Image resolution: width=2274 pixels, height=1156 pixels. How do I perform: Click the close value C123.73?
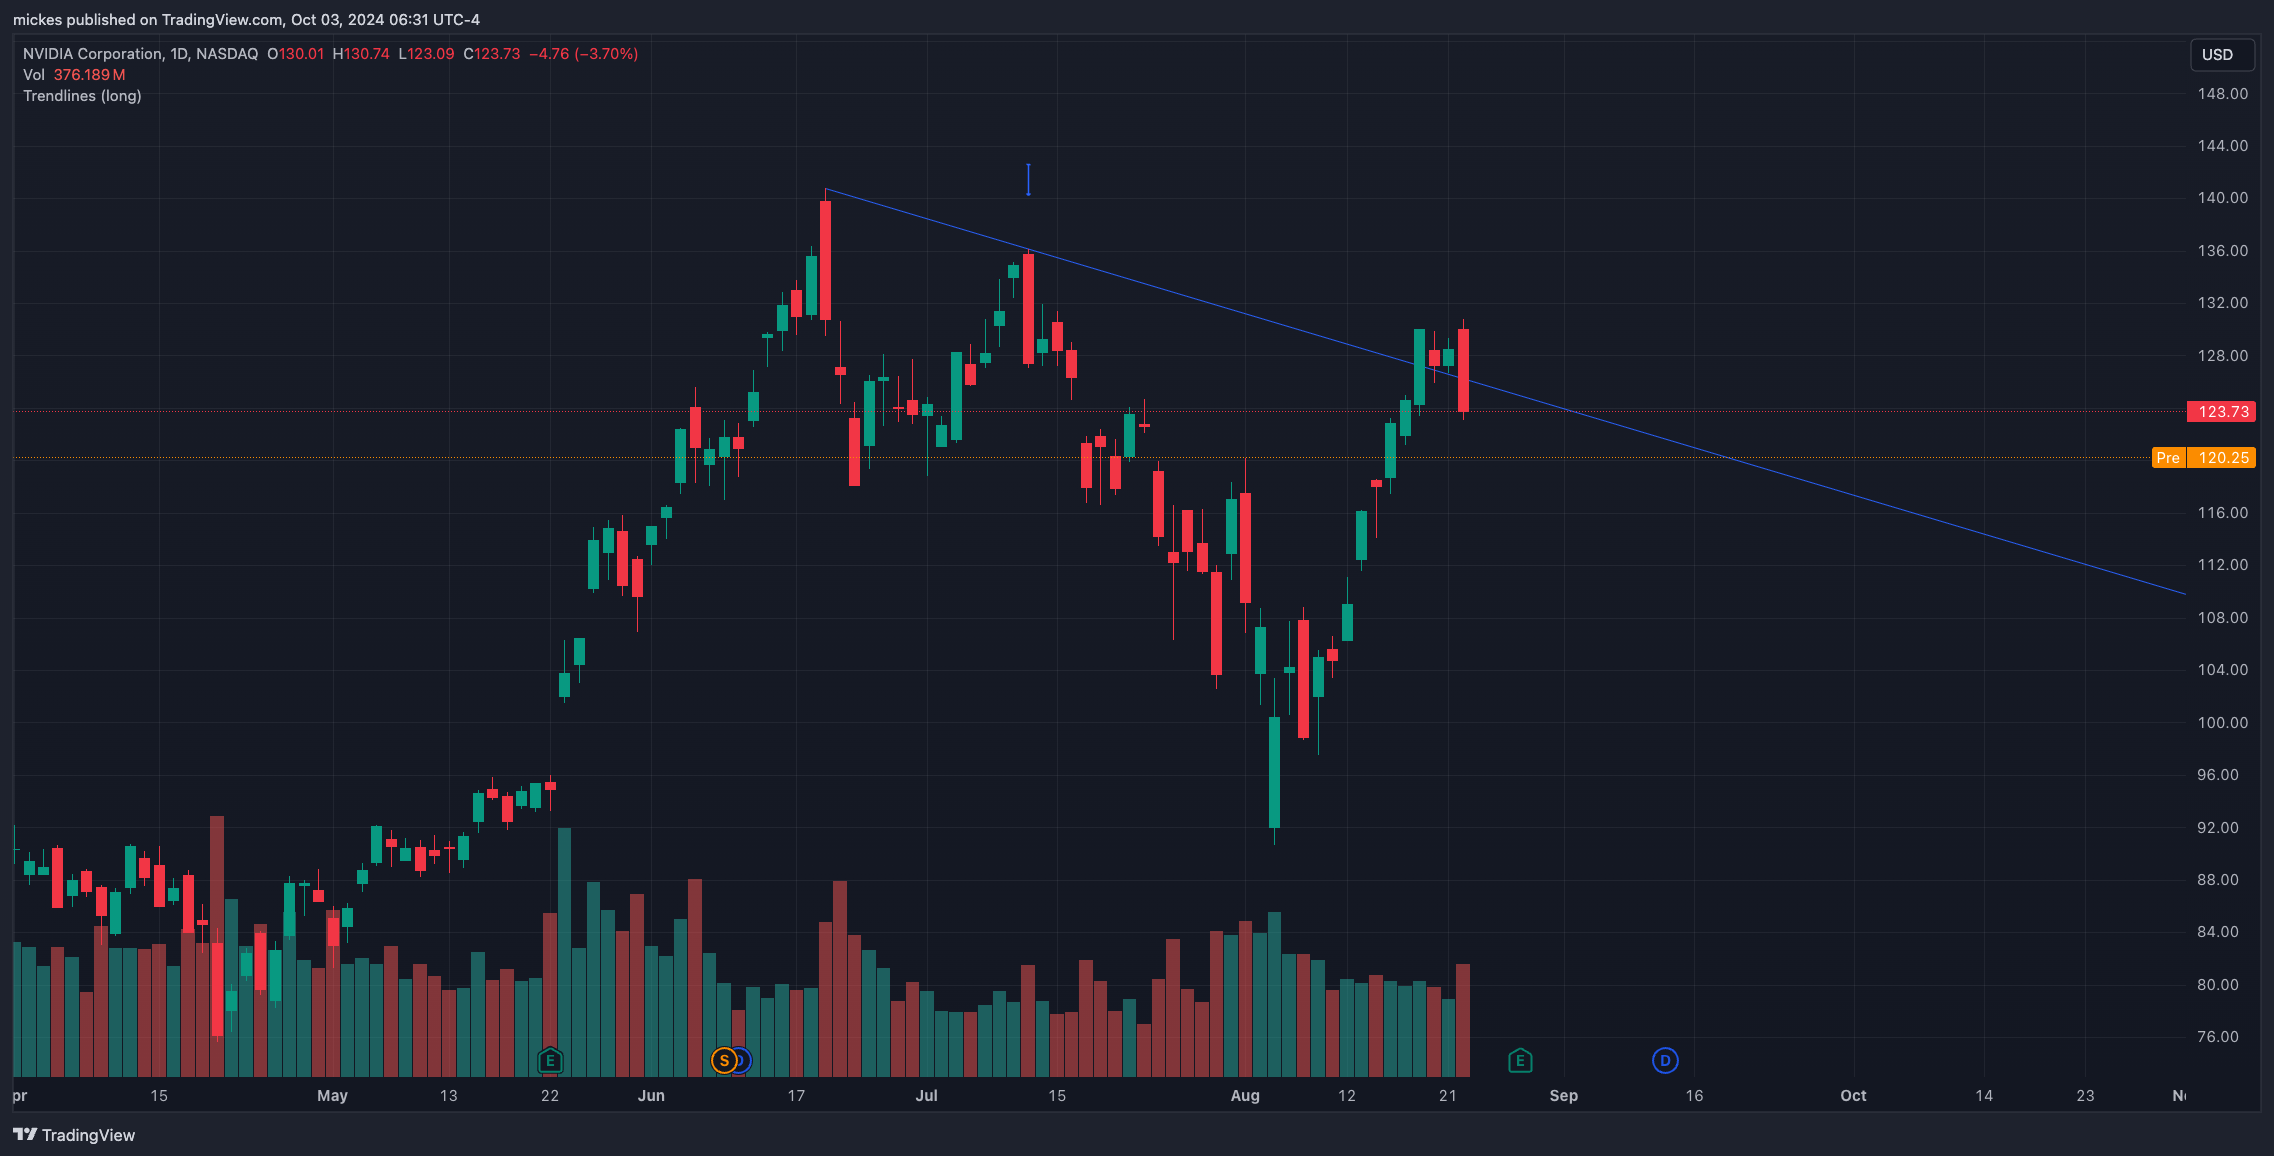pos(492,54)
